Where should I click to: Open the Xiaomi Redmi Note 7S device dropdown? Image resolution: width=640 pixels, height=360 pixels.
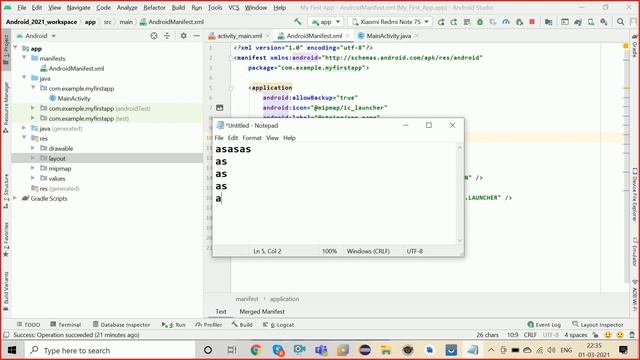click(x=390, y=22)
